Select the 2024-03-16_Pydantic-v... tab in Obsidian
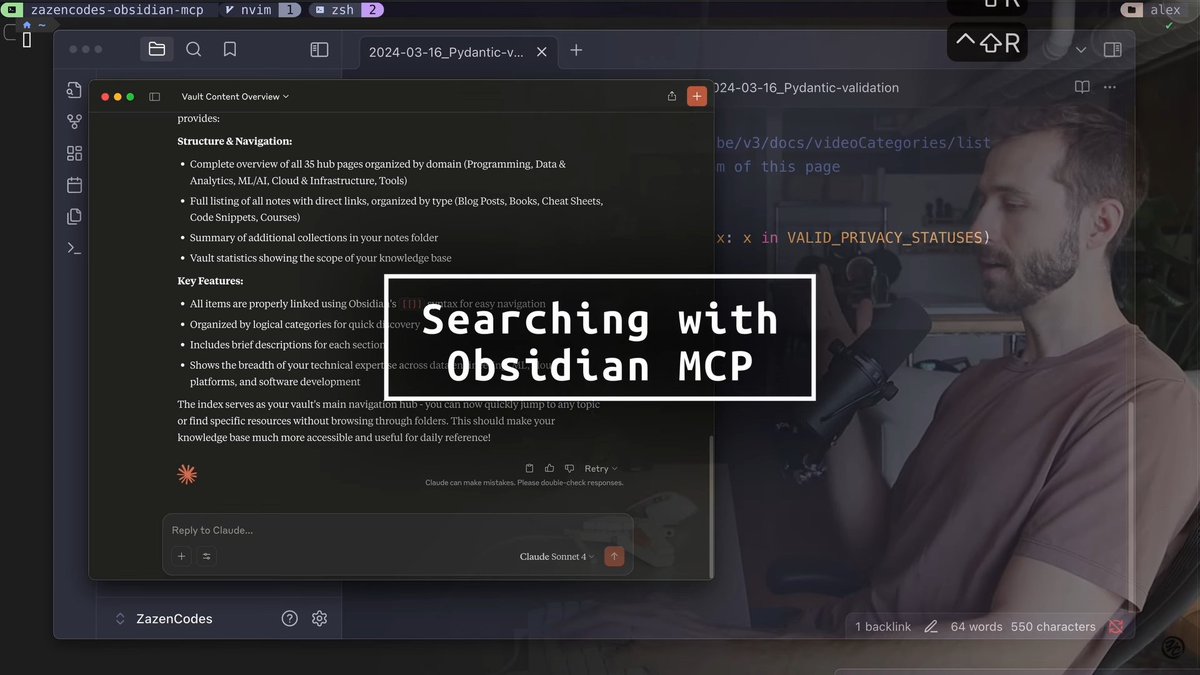1200x675 pixels. pos(446,51)
